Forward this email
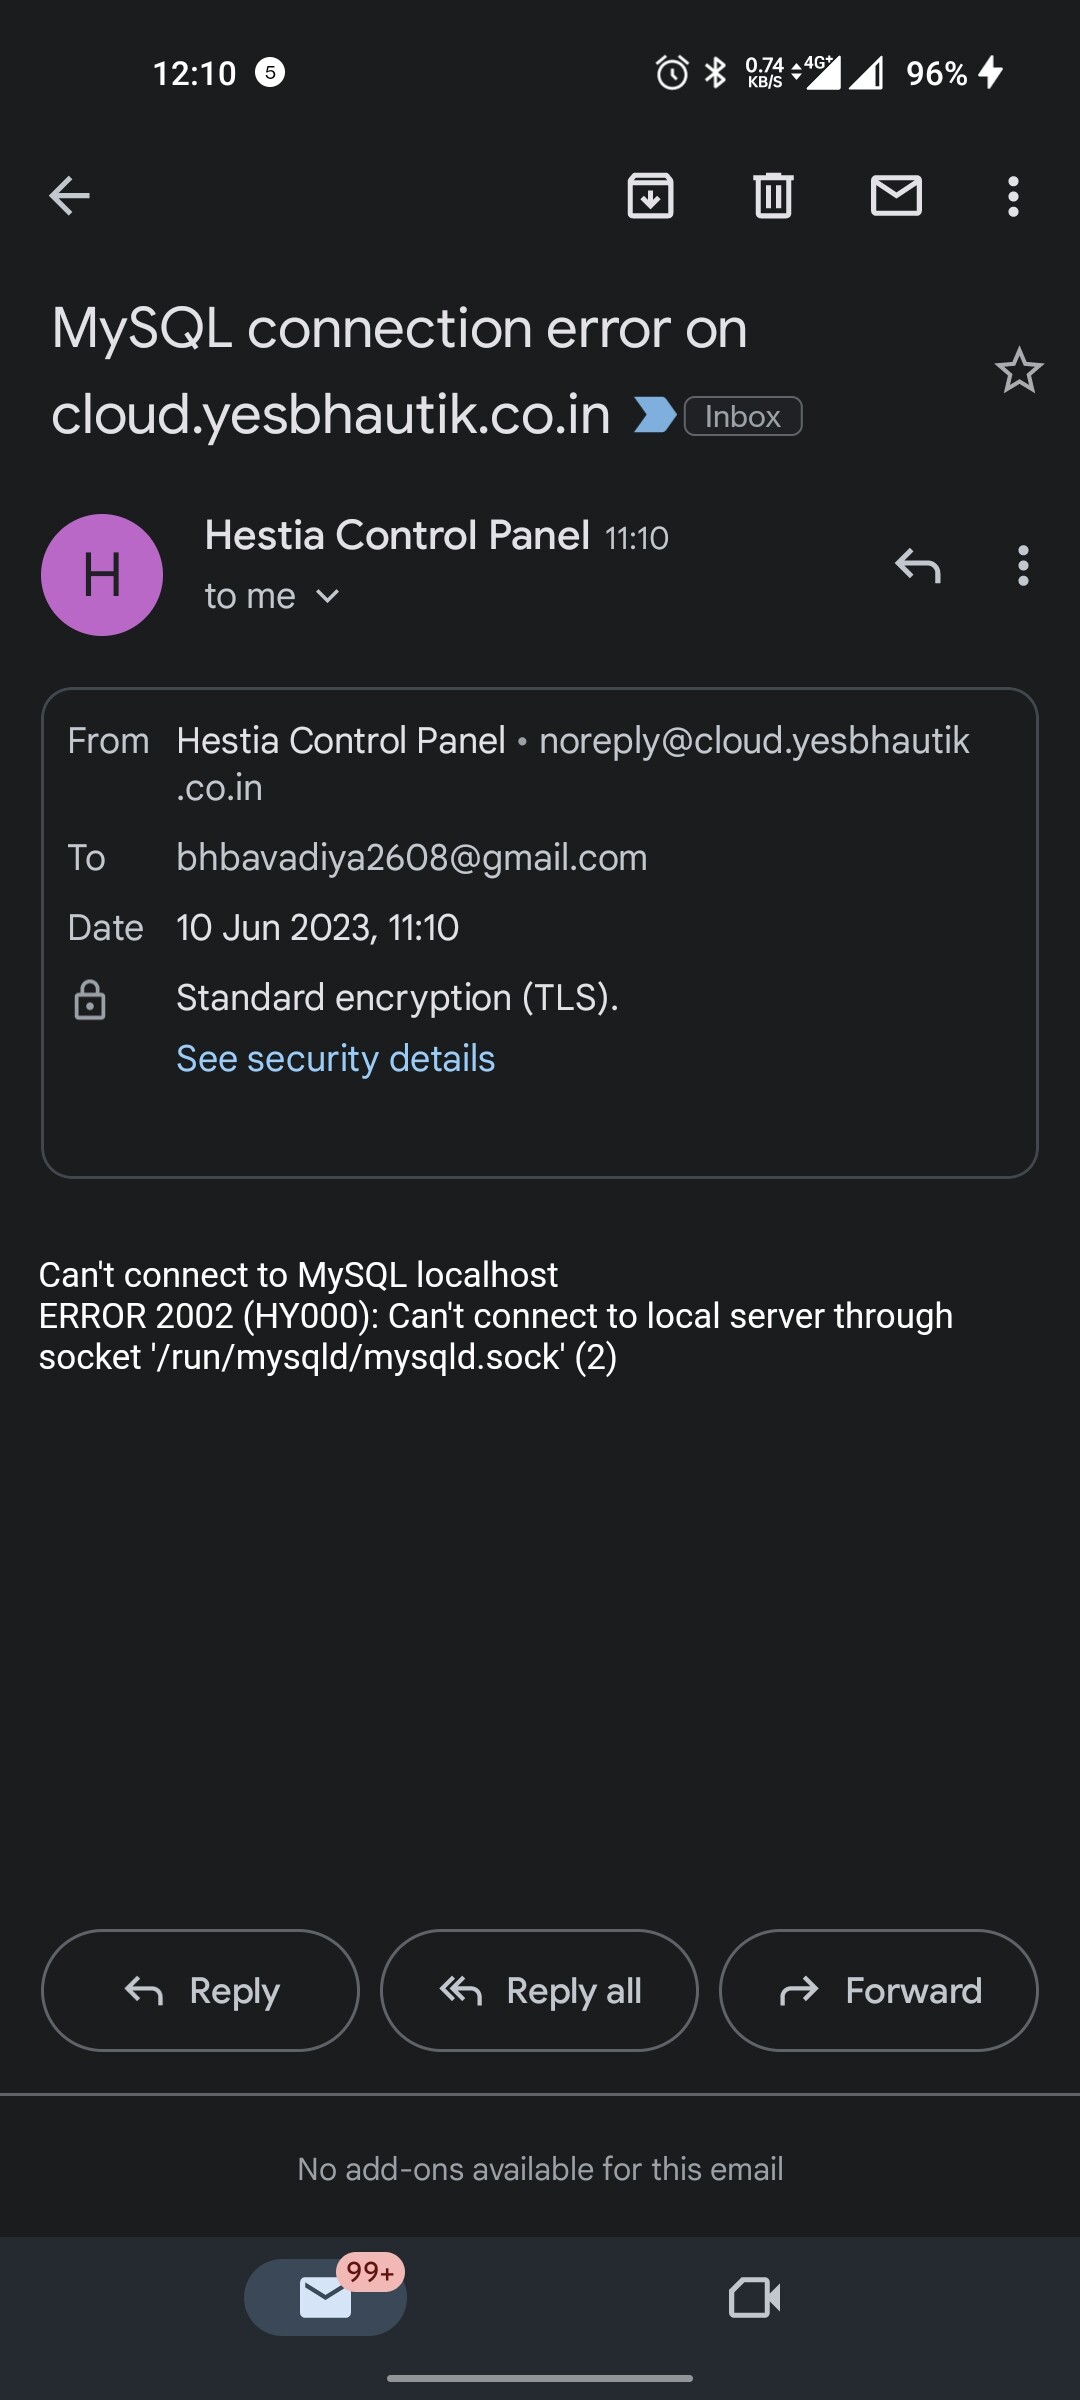Screen dimensions: 1080x2400 (x=879, y=1990)
